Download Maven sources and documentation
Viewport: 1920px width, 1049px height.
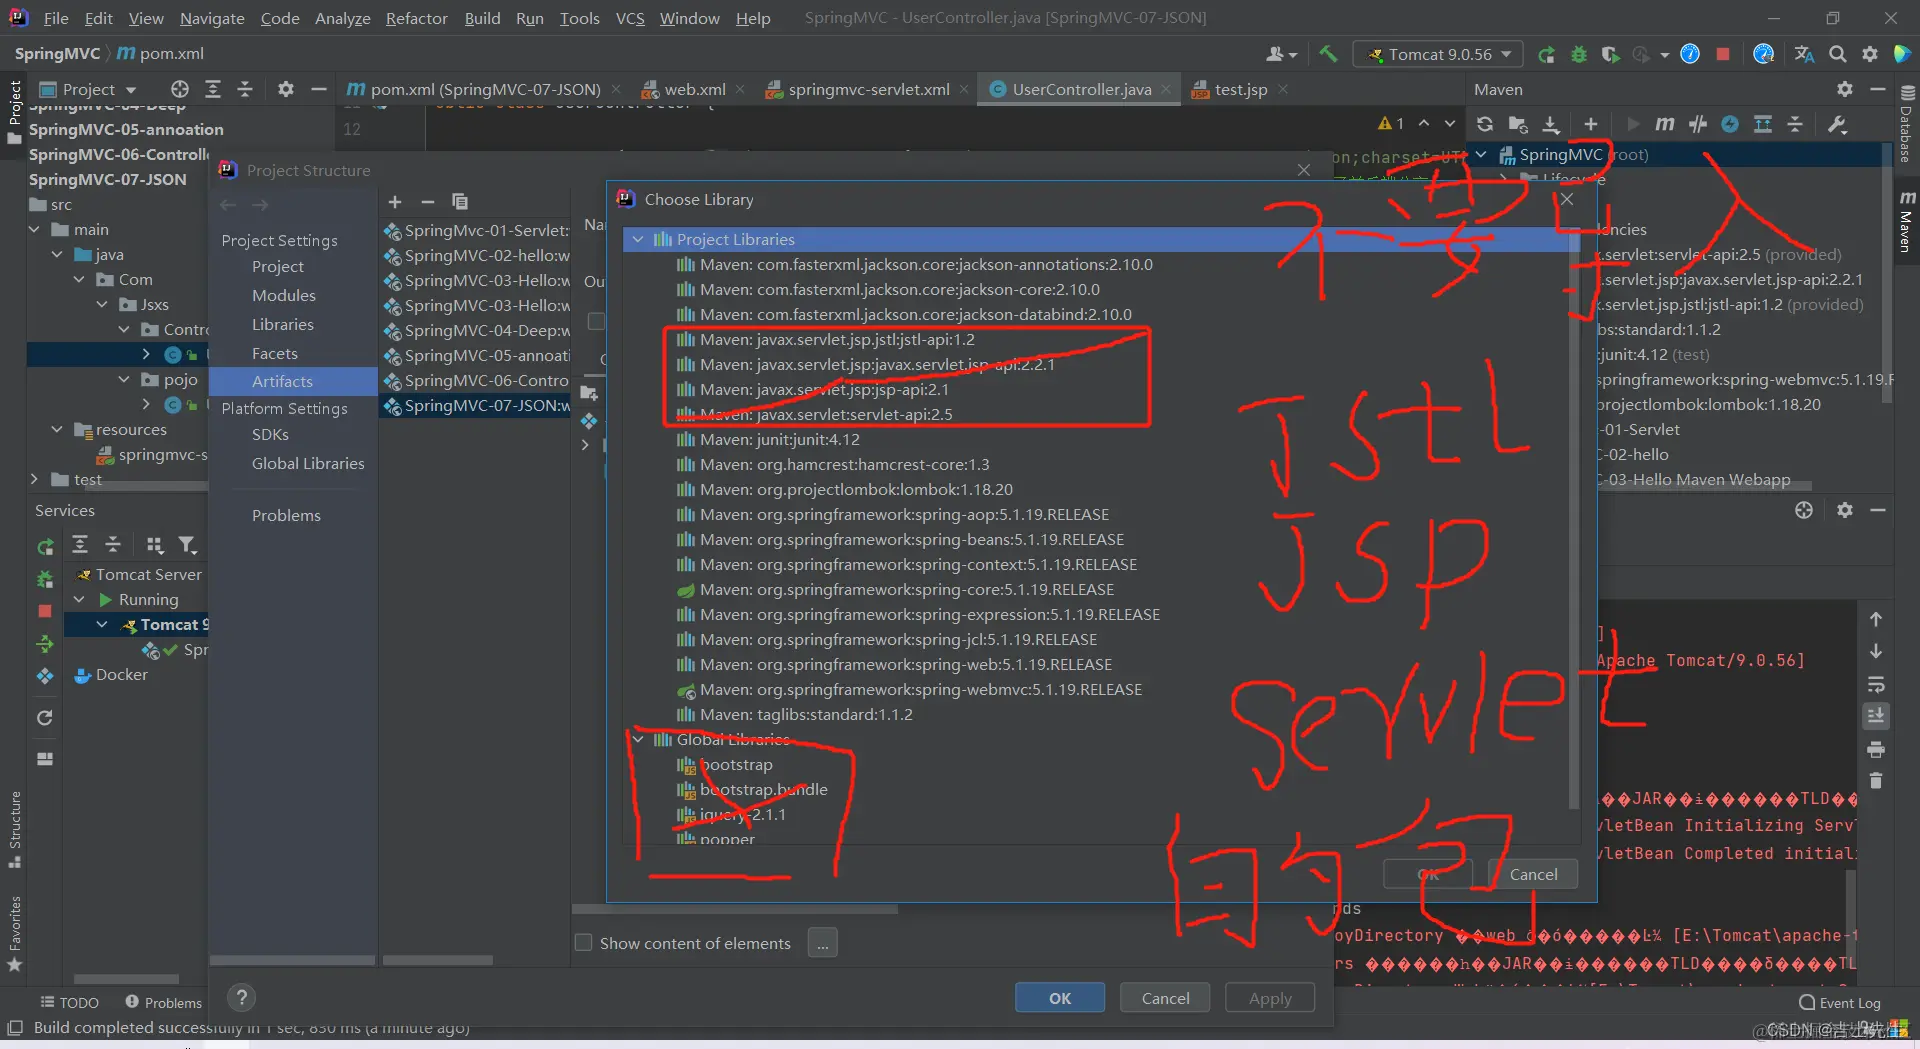pos(1551,124)
